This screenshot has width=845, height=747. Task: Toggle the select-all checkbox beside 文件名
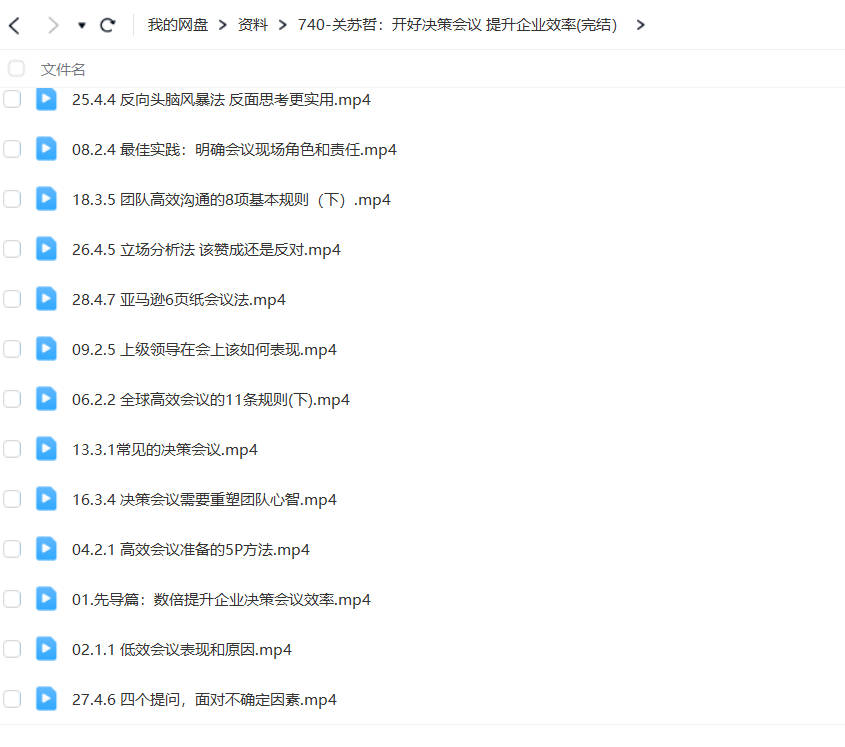pos(16,68)
